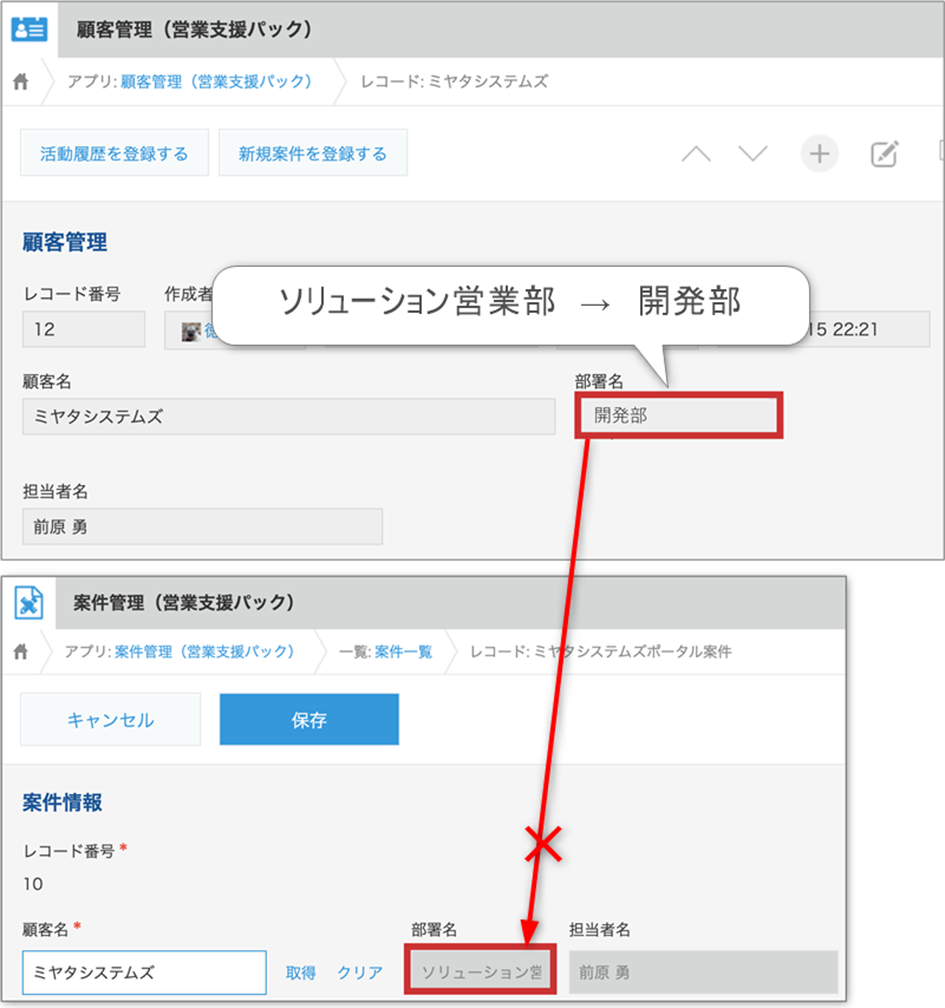The image size is (945, 1008).
Task: Click the 部署名 field showing ソリューション営
Action: point(480,972)
